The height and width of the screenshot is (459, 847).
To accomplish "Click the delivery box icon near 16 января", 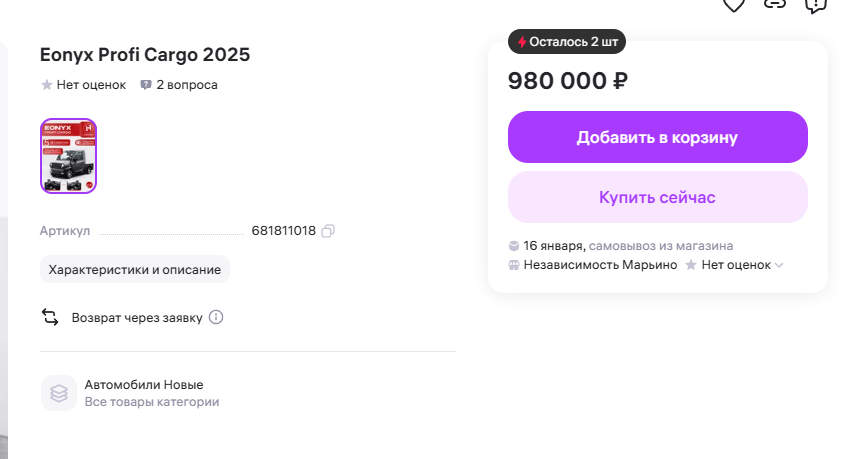I will point(514,245).
